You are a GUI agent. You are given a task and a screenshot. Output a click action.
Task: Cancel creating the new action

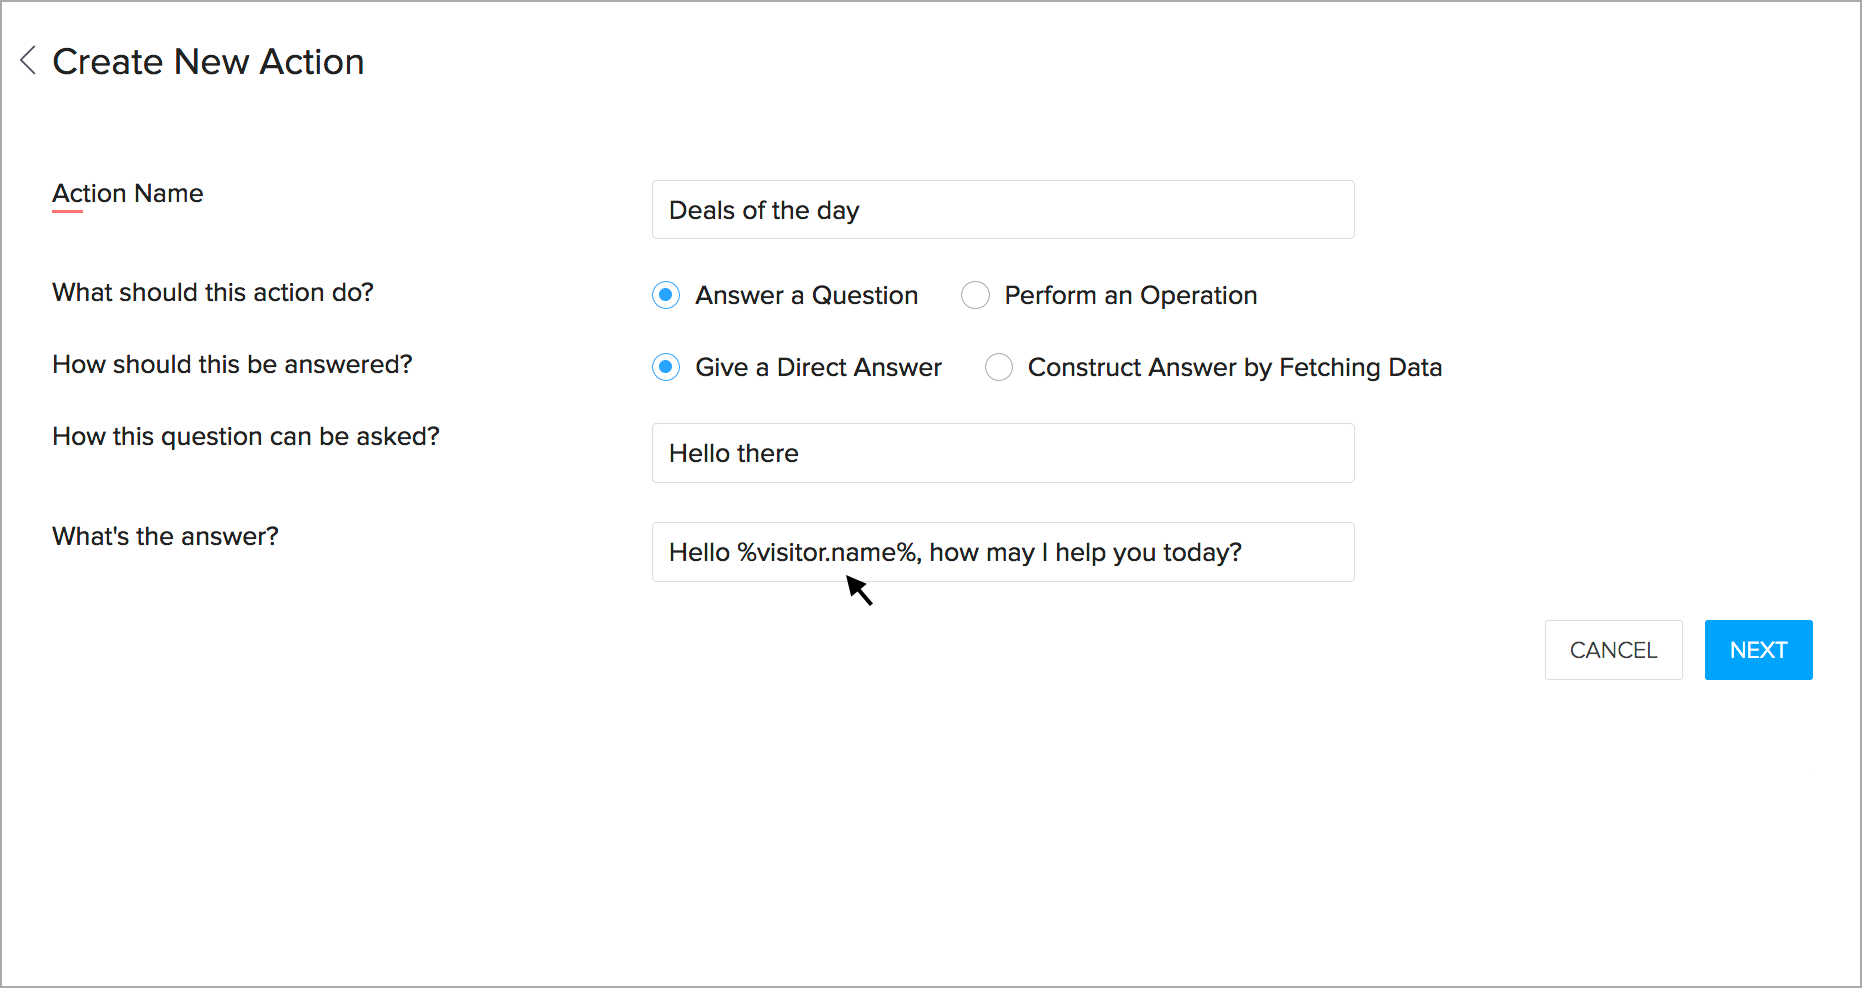pos(1613,650)
